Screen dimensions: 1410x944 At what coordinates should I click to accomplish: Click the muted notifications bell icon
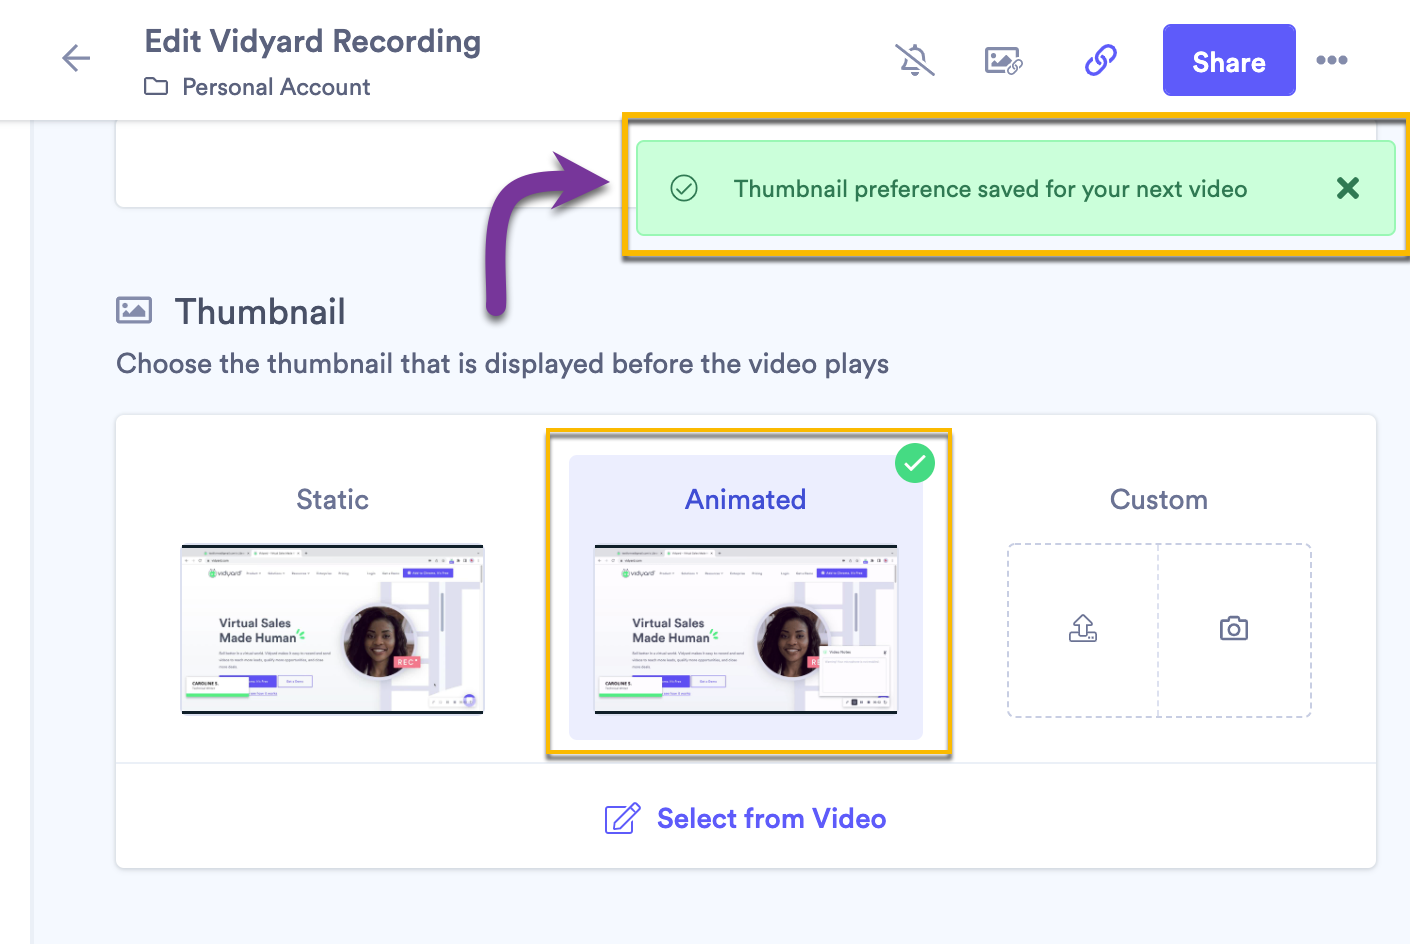pyautogui.click(x=914, y=60)
